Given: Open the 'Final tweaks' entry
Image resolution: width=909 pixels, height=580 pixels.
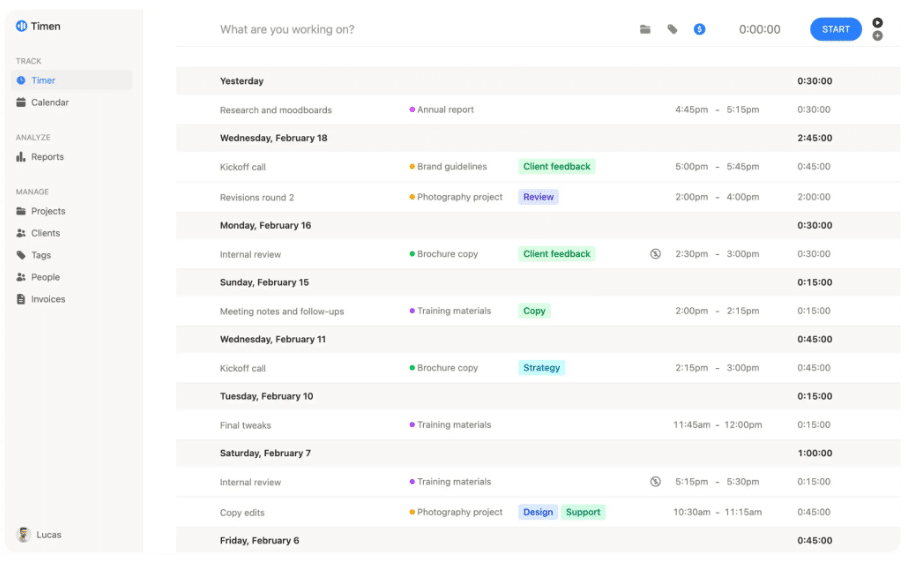Looking at the screenshot, I should [x=245, y=425].
